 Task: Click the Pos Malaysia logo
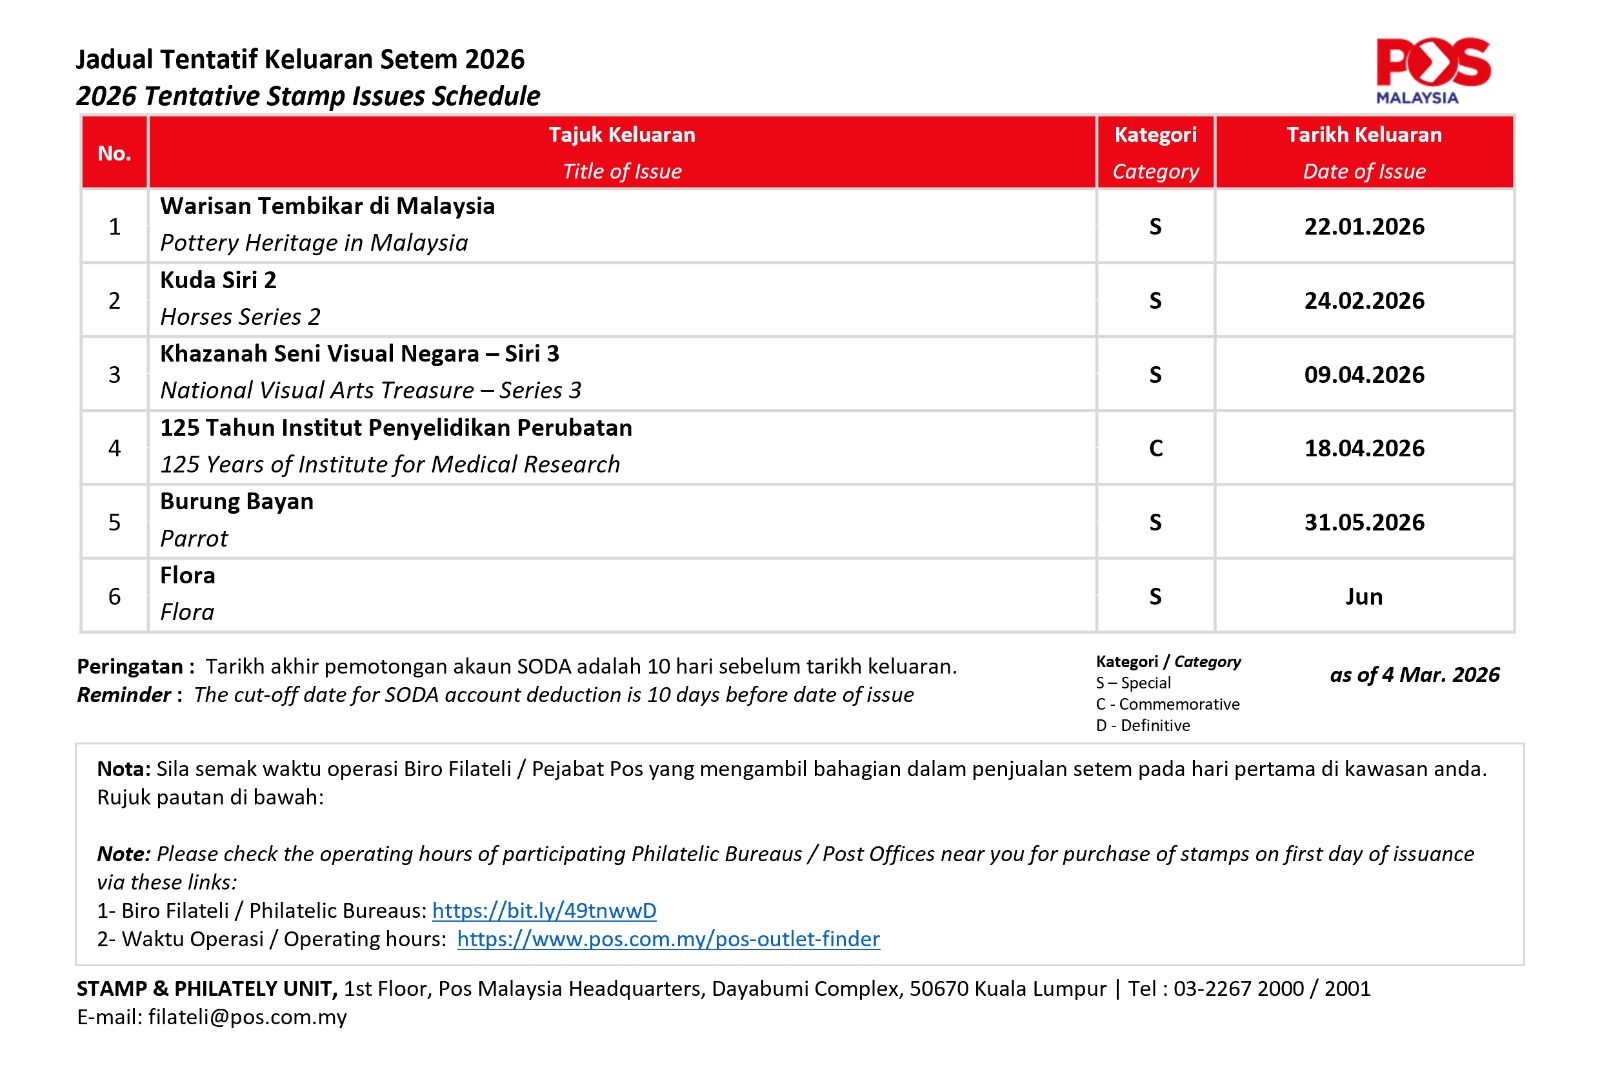pyautogui.click(x=1431, y=70)
